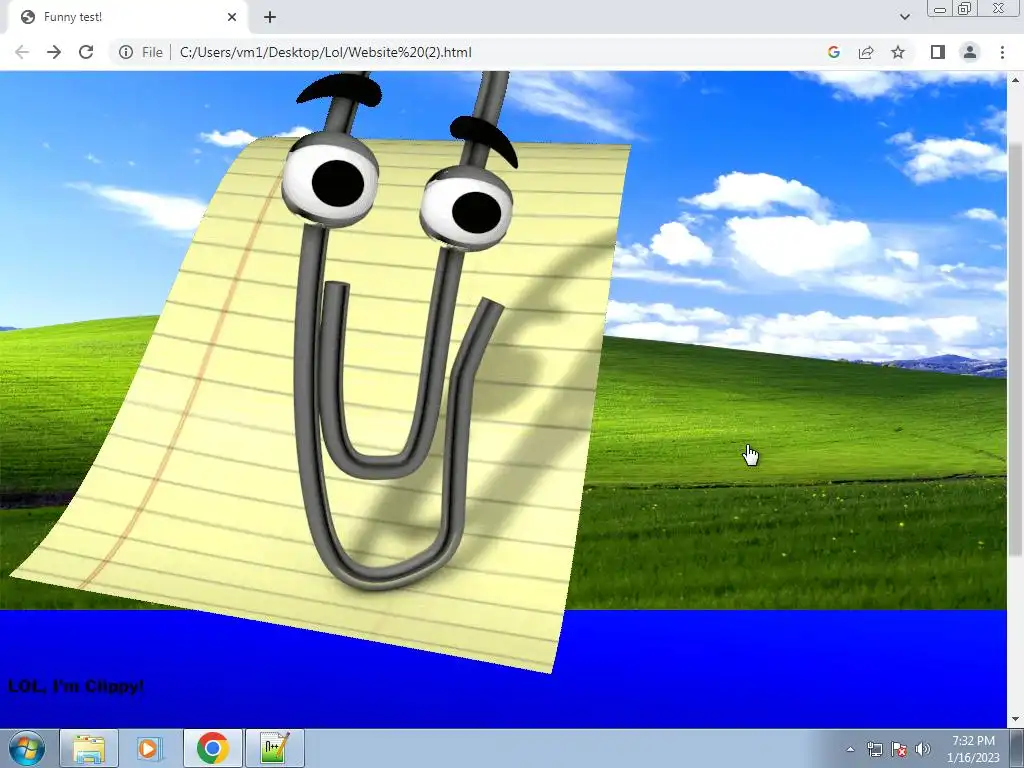Show hidden system tray icons
This screenshot has width=1024, height=768.
850,749
